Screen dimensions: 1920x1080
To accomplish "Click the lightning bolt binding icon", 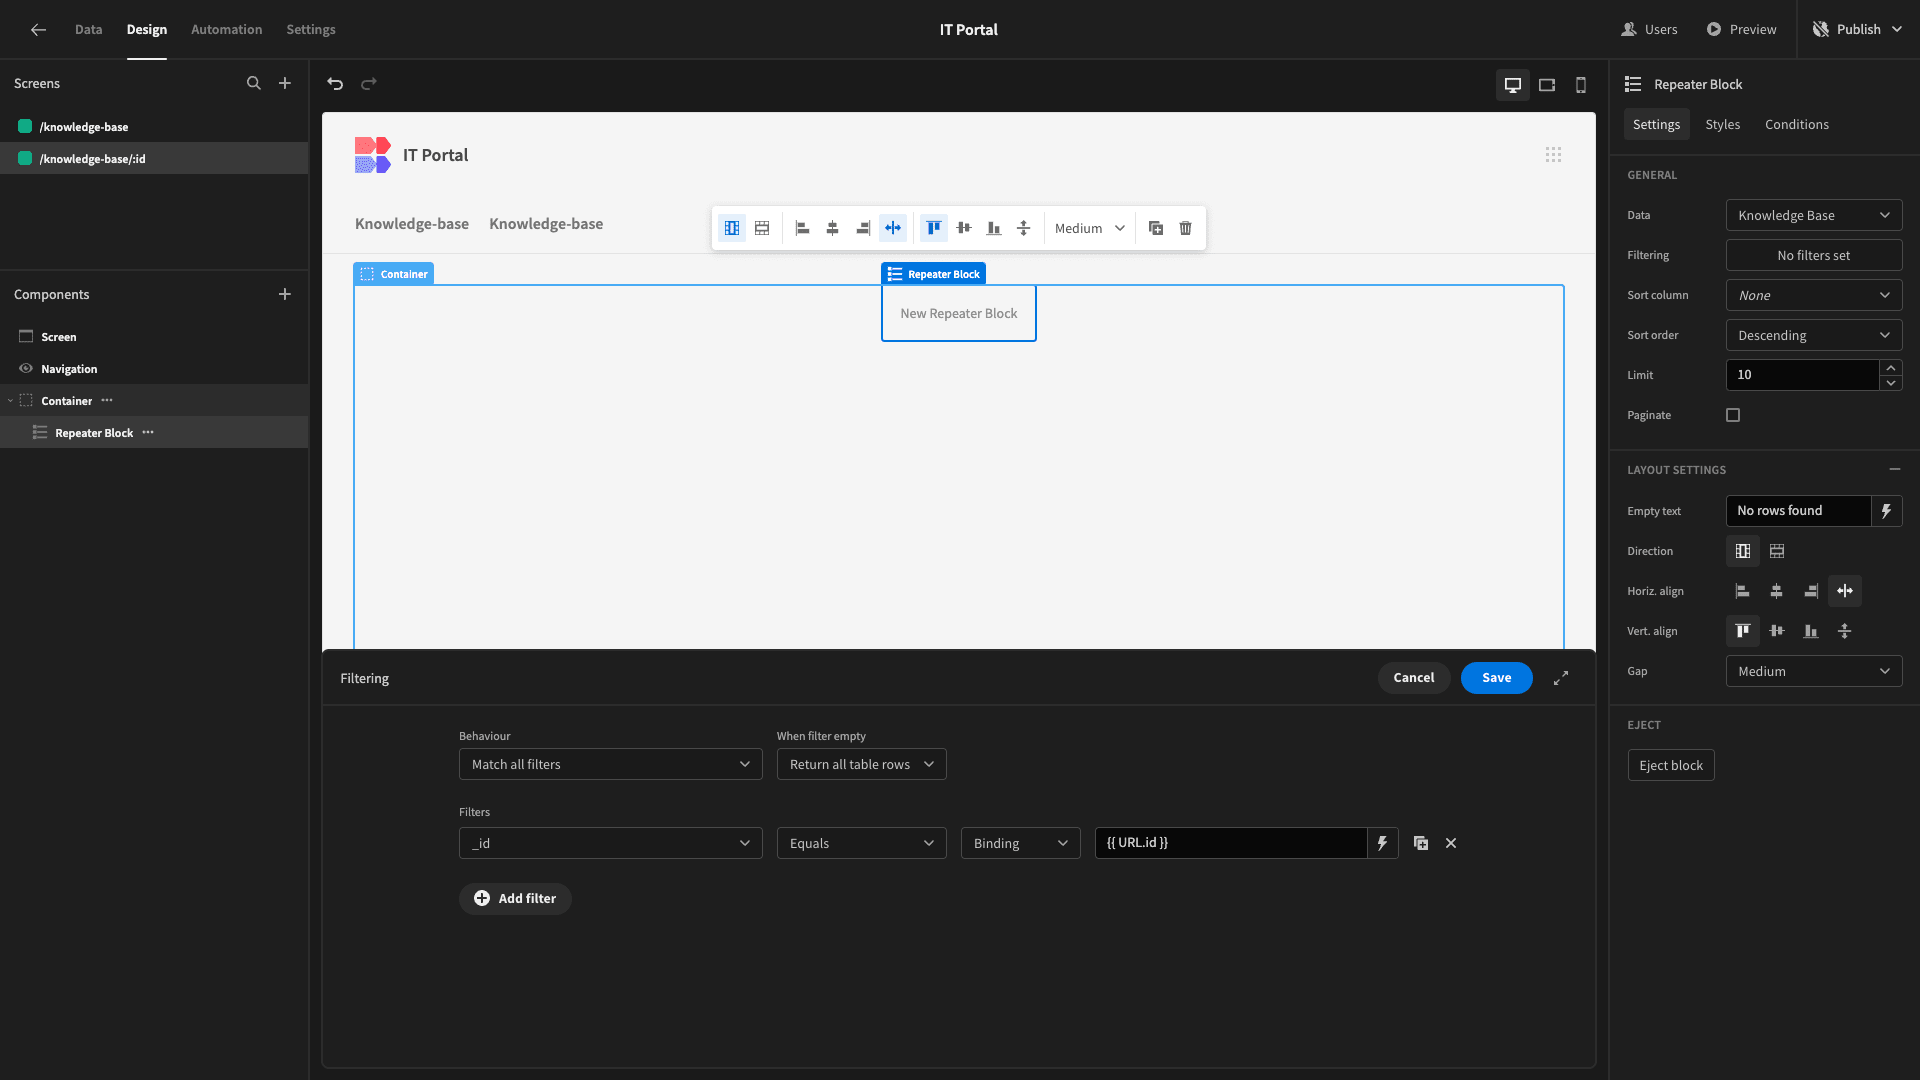I will [x=1382, y=843].
